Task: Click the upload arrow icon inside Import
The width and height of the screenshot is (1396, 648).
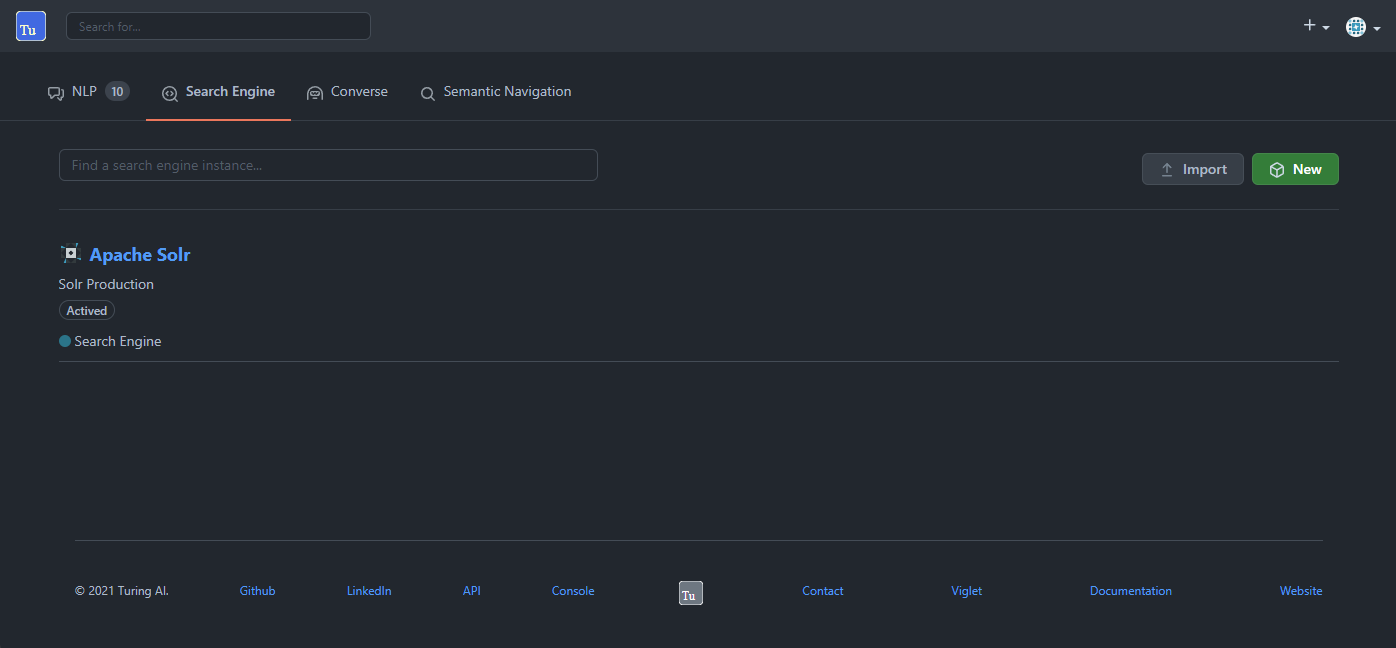Action: click(x=1168, y=168)
